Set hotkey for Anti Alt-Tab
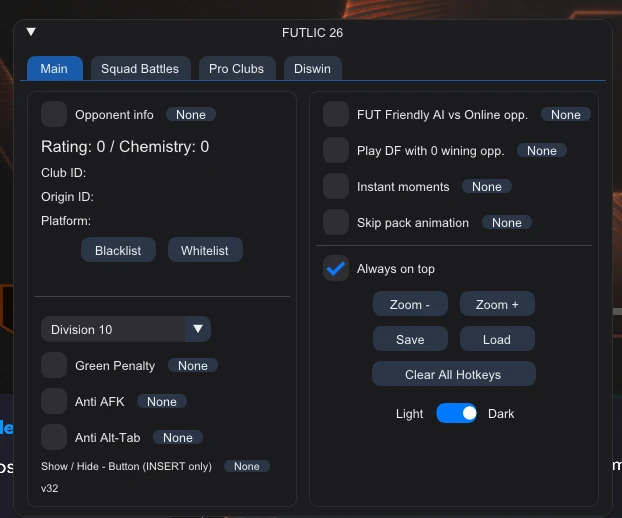Image resolution: width=622 pixels, height=518 pixels. tap(178, 437)
